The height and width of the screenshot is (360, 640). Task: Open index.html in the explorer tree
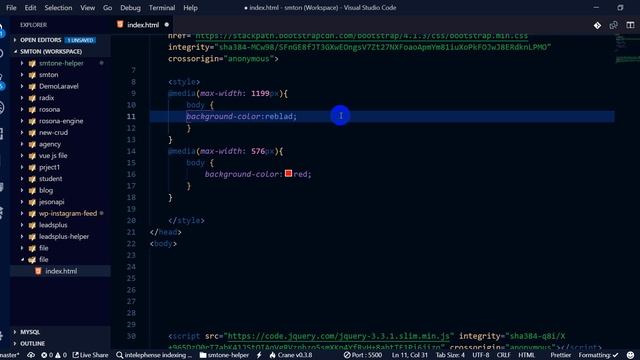(x=60, y=271)
